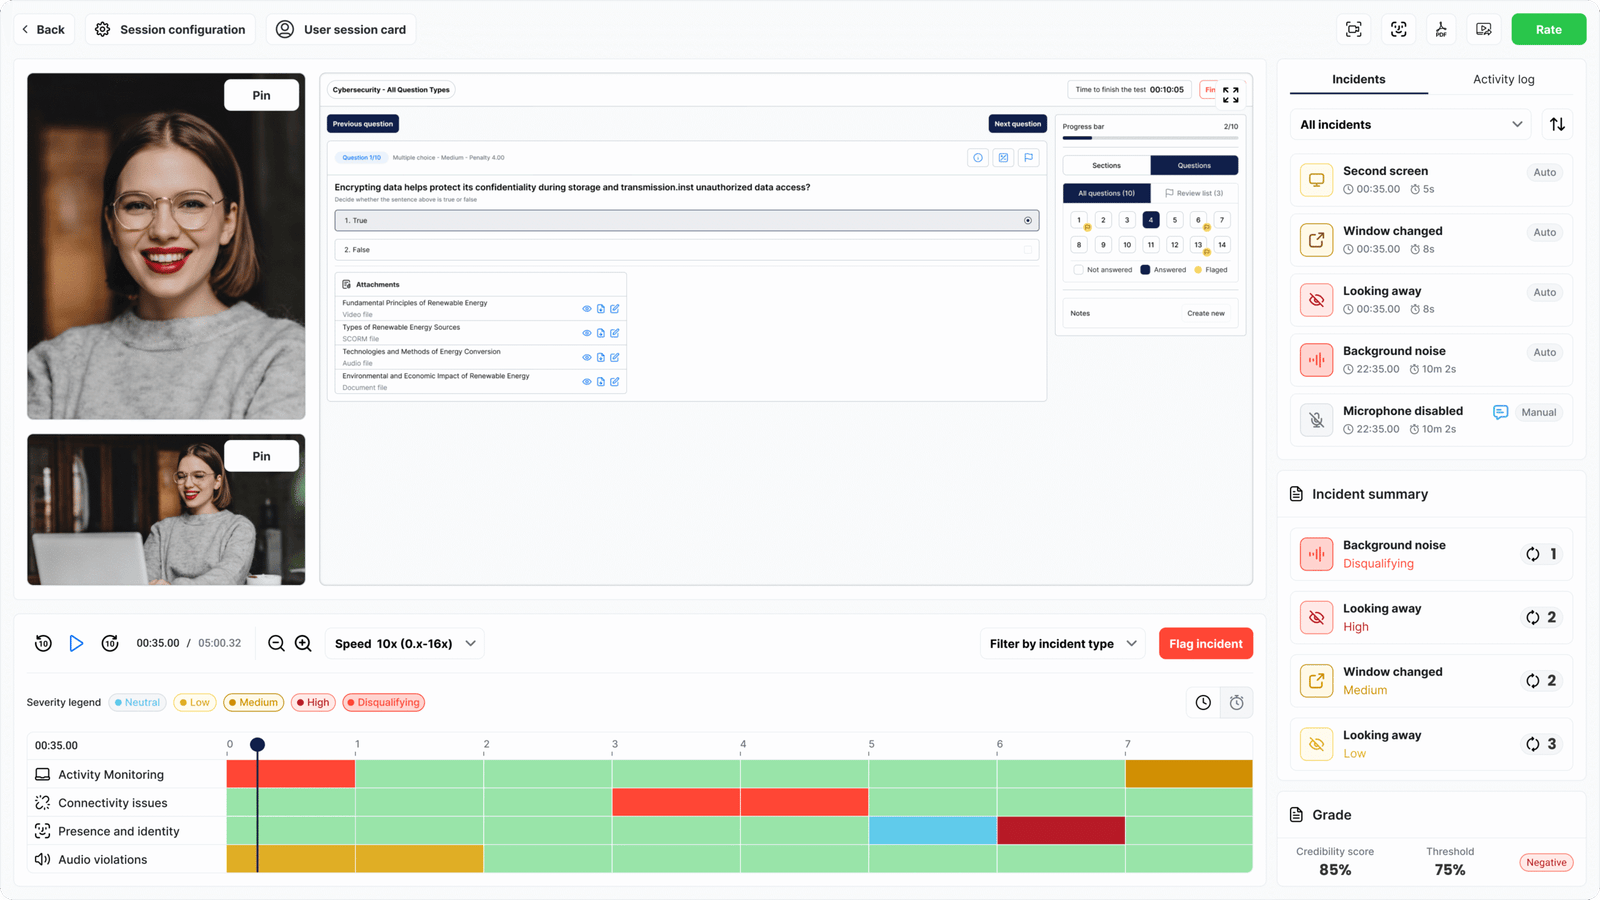This screenshot has height=900, width=1600.
Task: Click the sort incidents arrows icon
Action: click(1557, 124)
